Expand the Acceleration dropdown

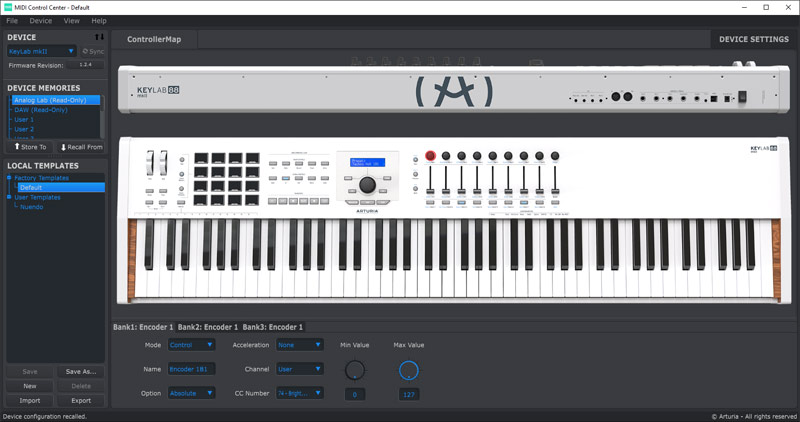pos(300,345)
